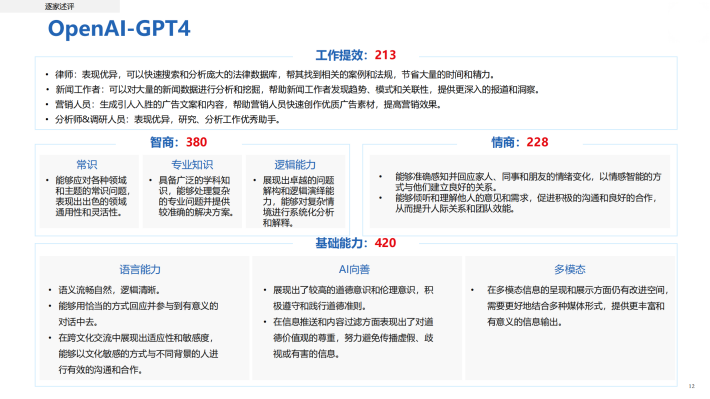710x399 pixels.
Task: Select the 逻辑能力 card title
Action: 295,164
